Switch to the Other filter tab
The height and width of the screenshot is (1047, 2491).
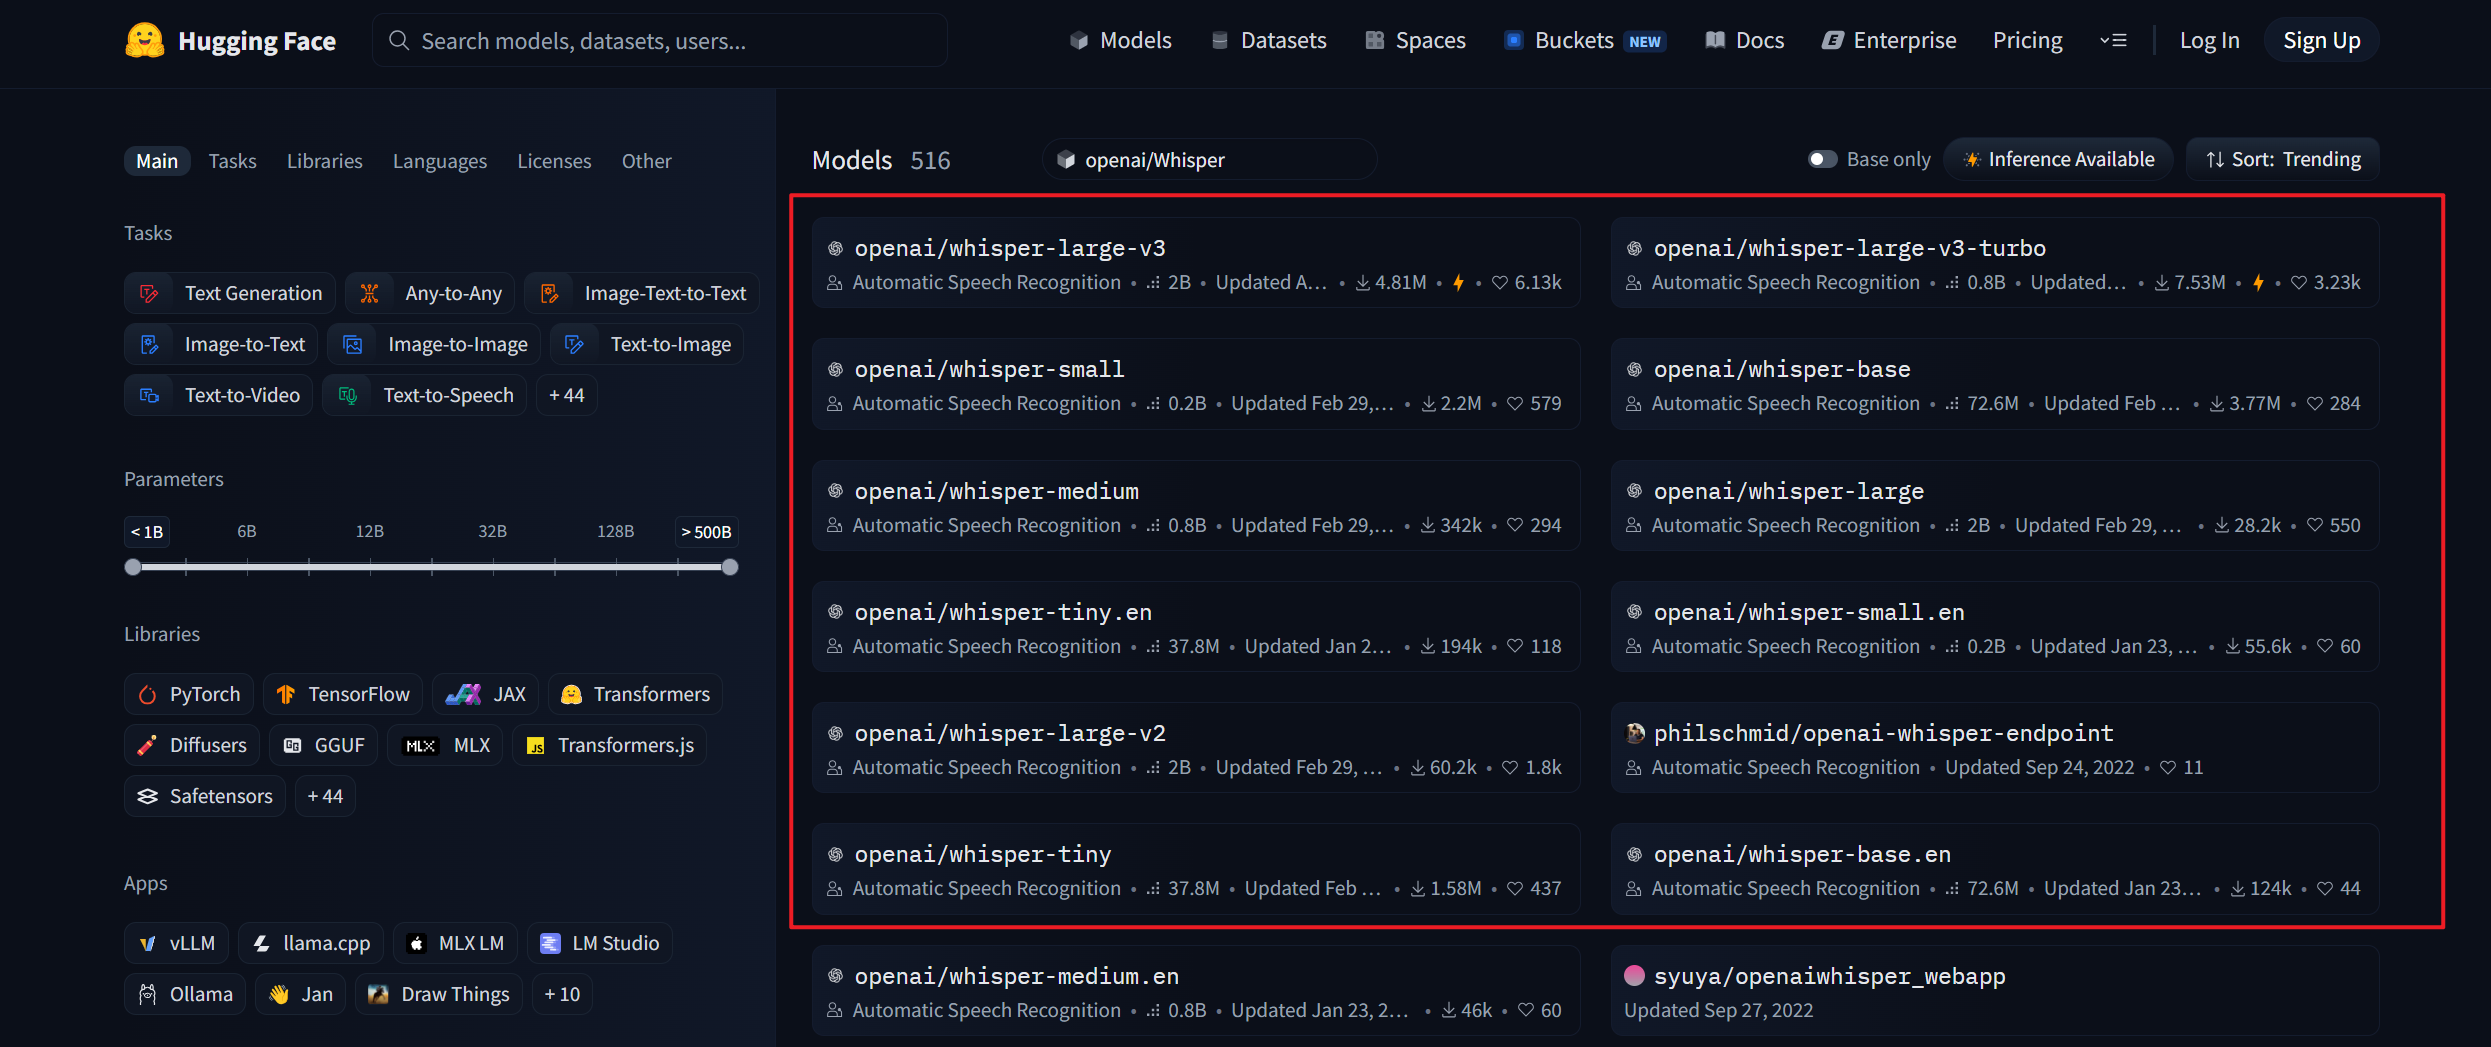pyautogui.click(x=646, y=161)
